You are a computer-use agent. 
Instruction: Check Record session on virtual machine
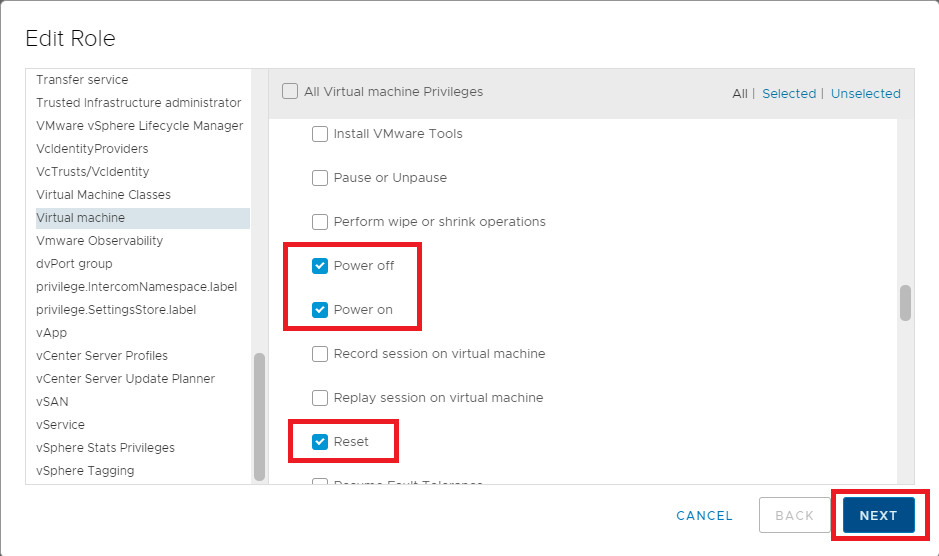click(320, 354)
